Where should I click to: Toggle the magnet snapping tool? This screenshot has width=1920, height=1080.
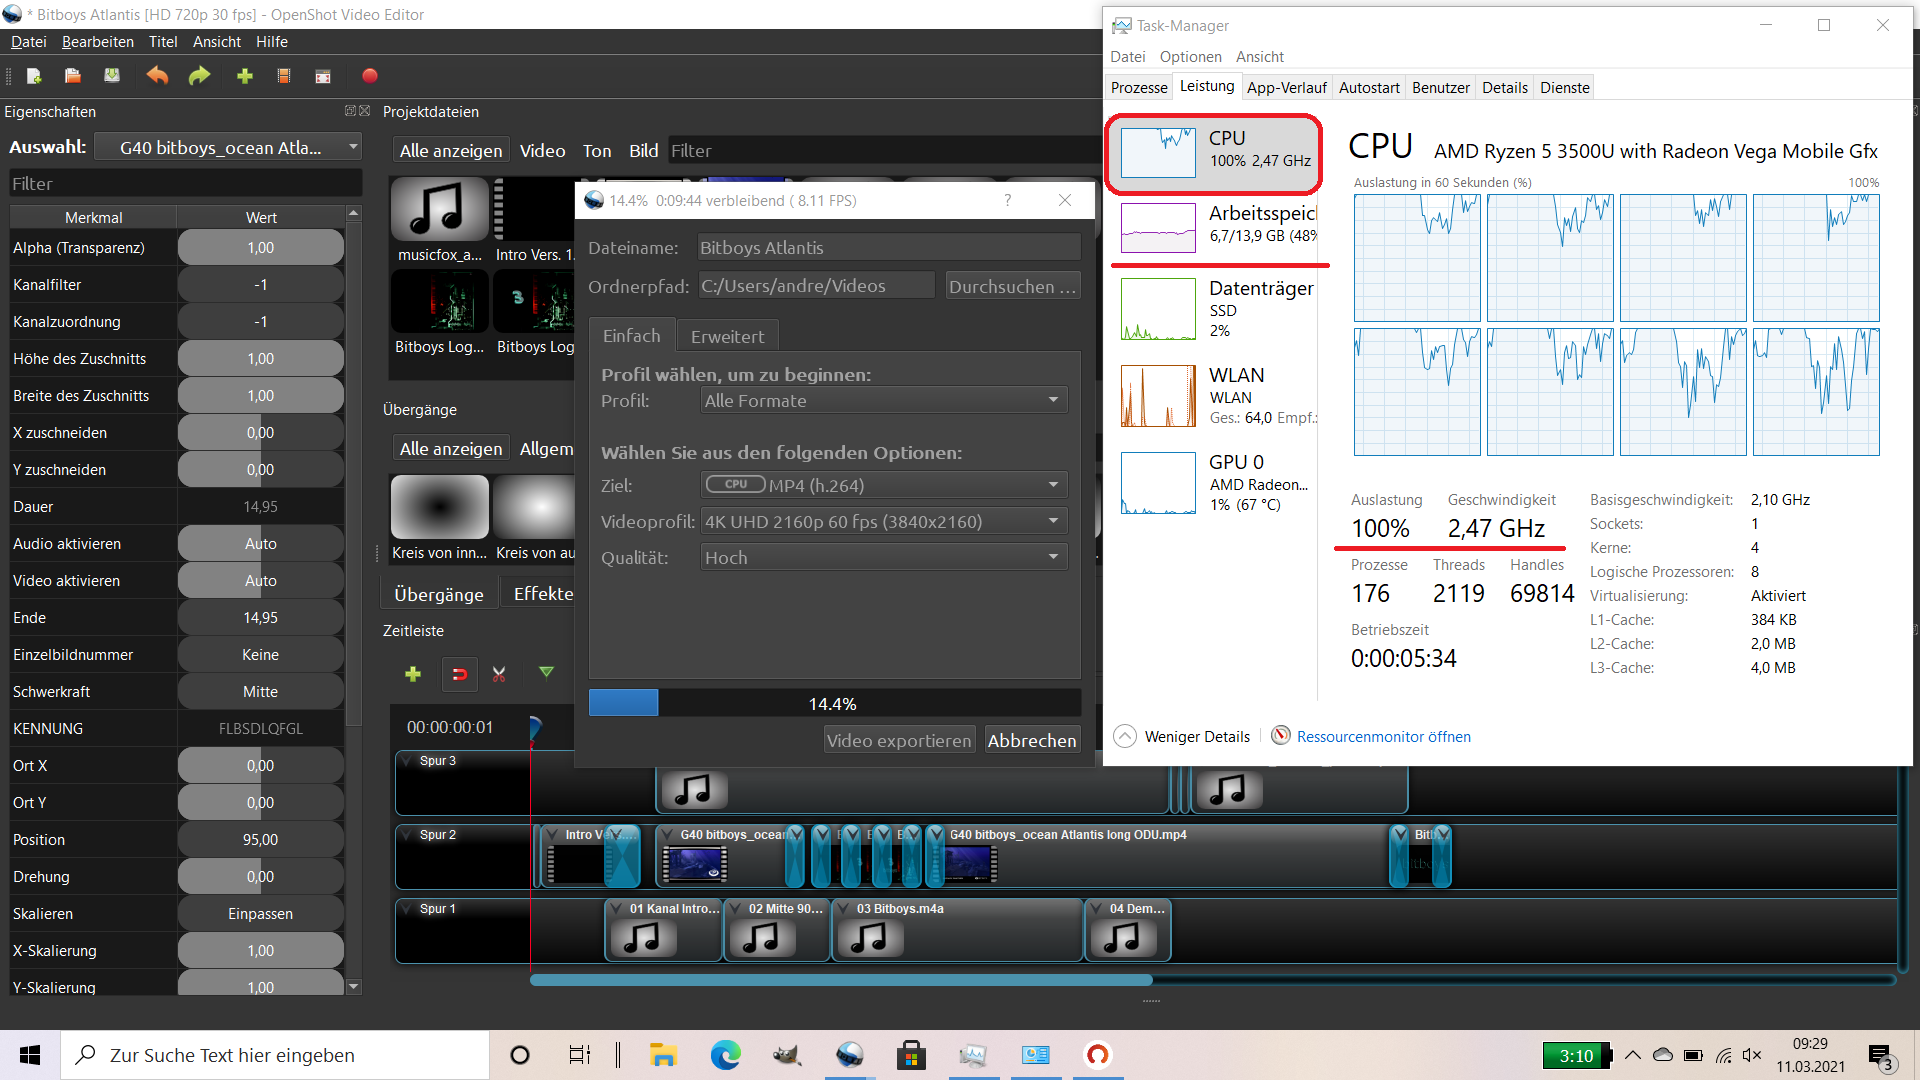point(459,674)
